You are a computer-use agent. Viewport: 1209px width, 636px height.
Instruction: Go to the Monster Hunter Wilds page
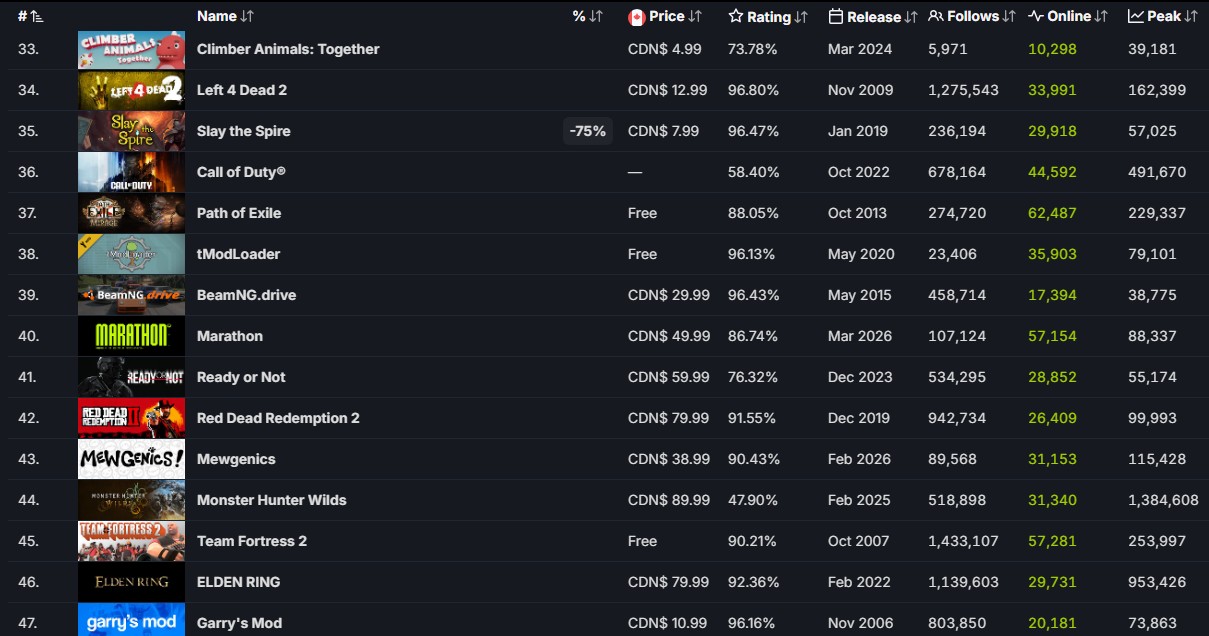[271, 500]
